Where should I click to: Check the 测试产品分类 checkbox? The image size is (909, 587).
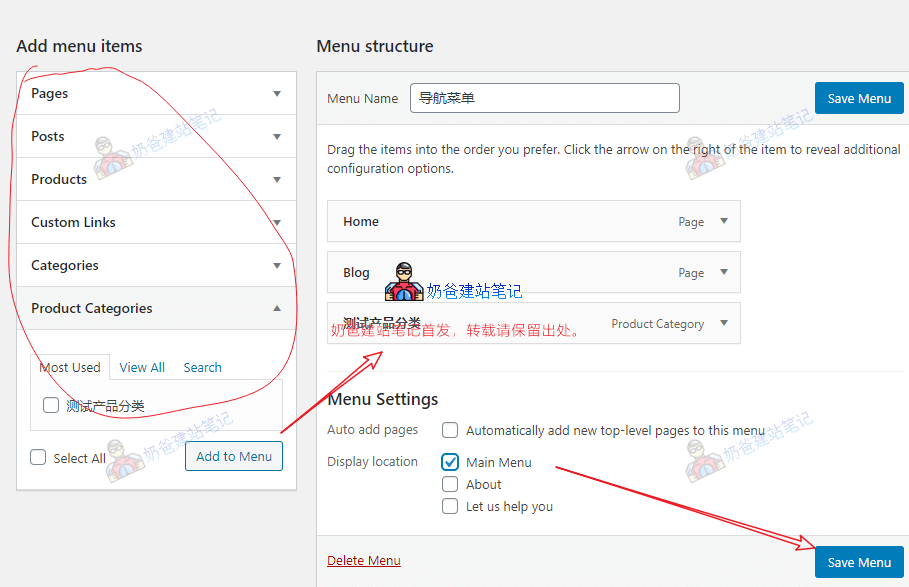point(51,405)
